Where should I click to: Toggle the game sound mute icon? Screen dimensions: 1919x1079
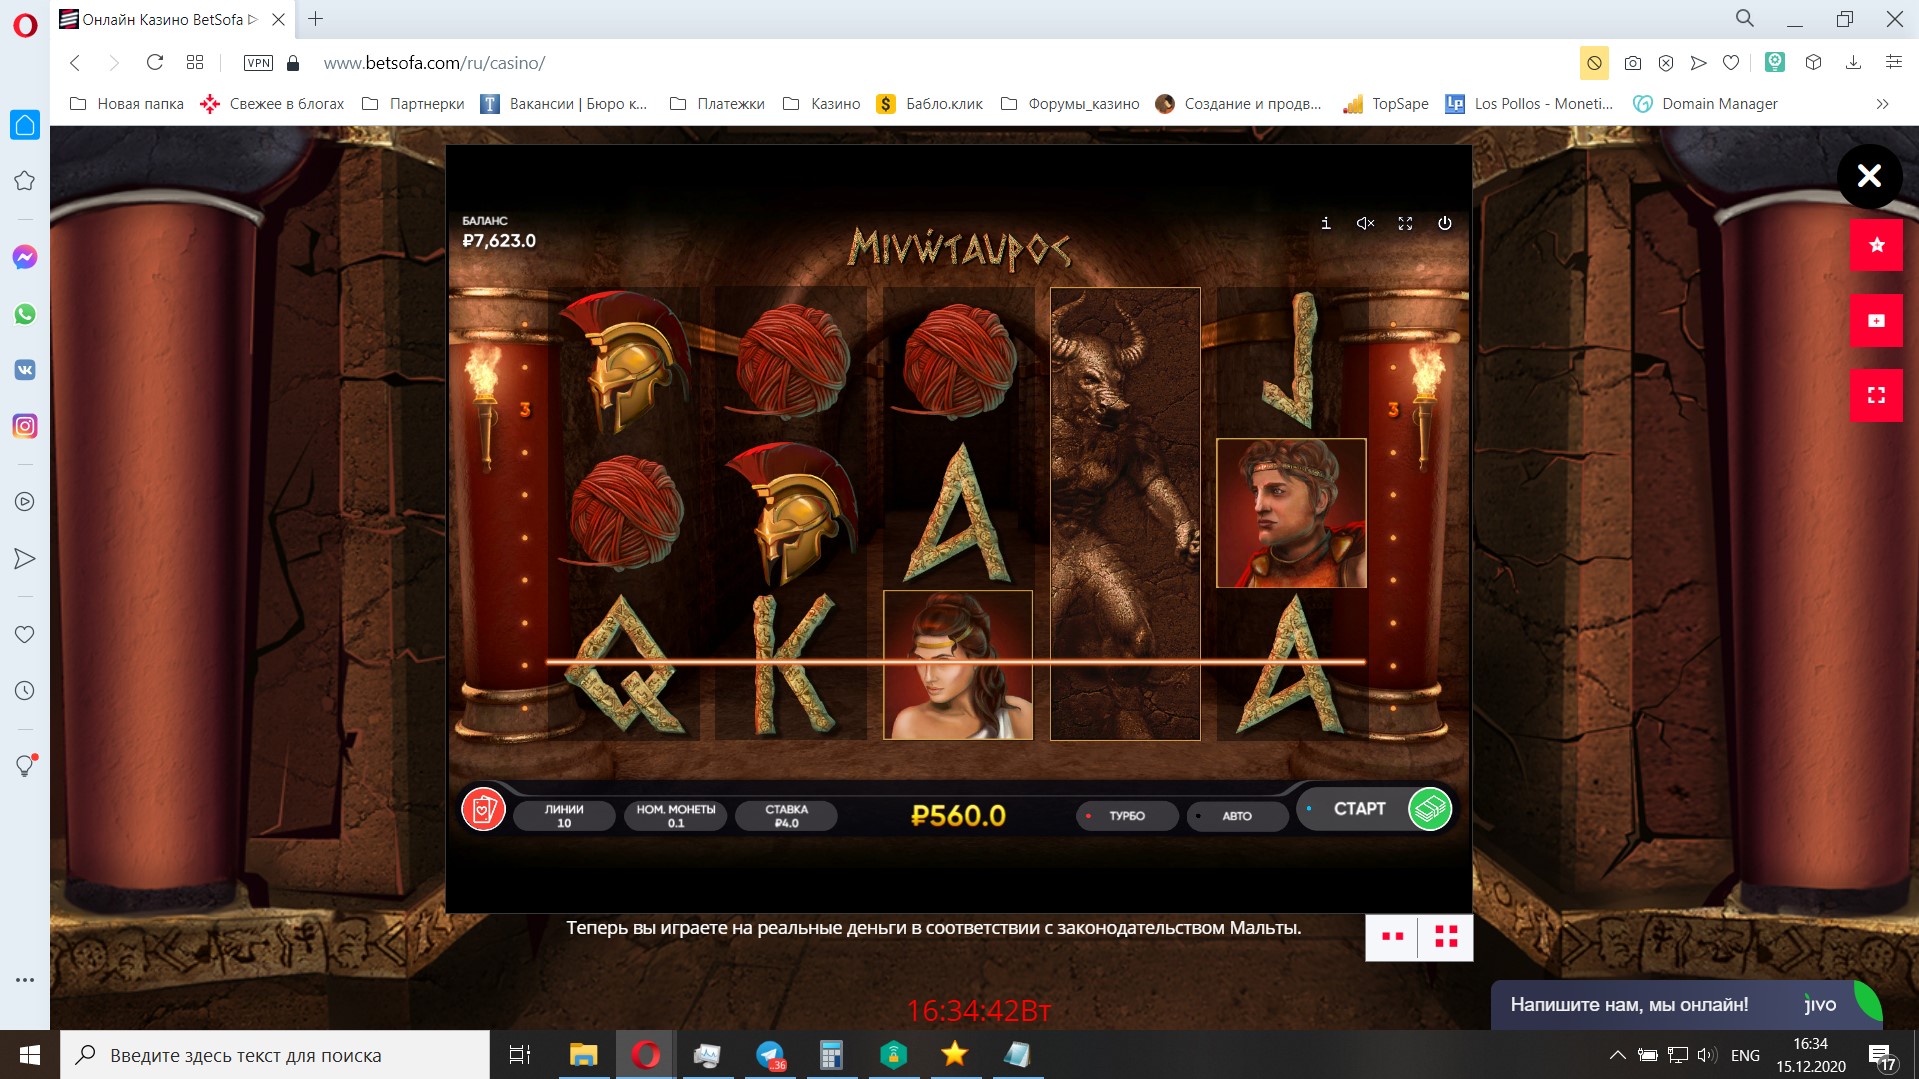1365,224
